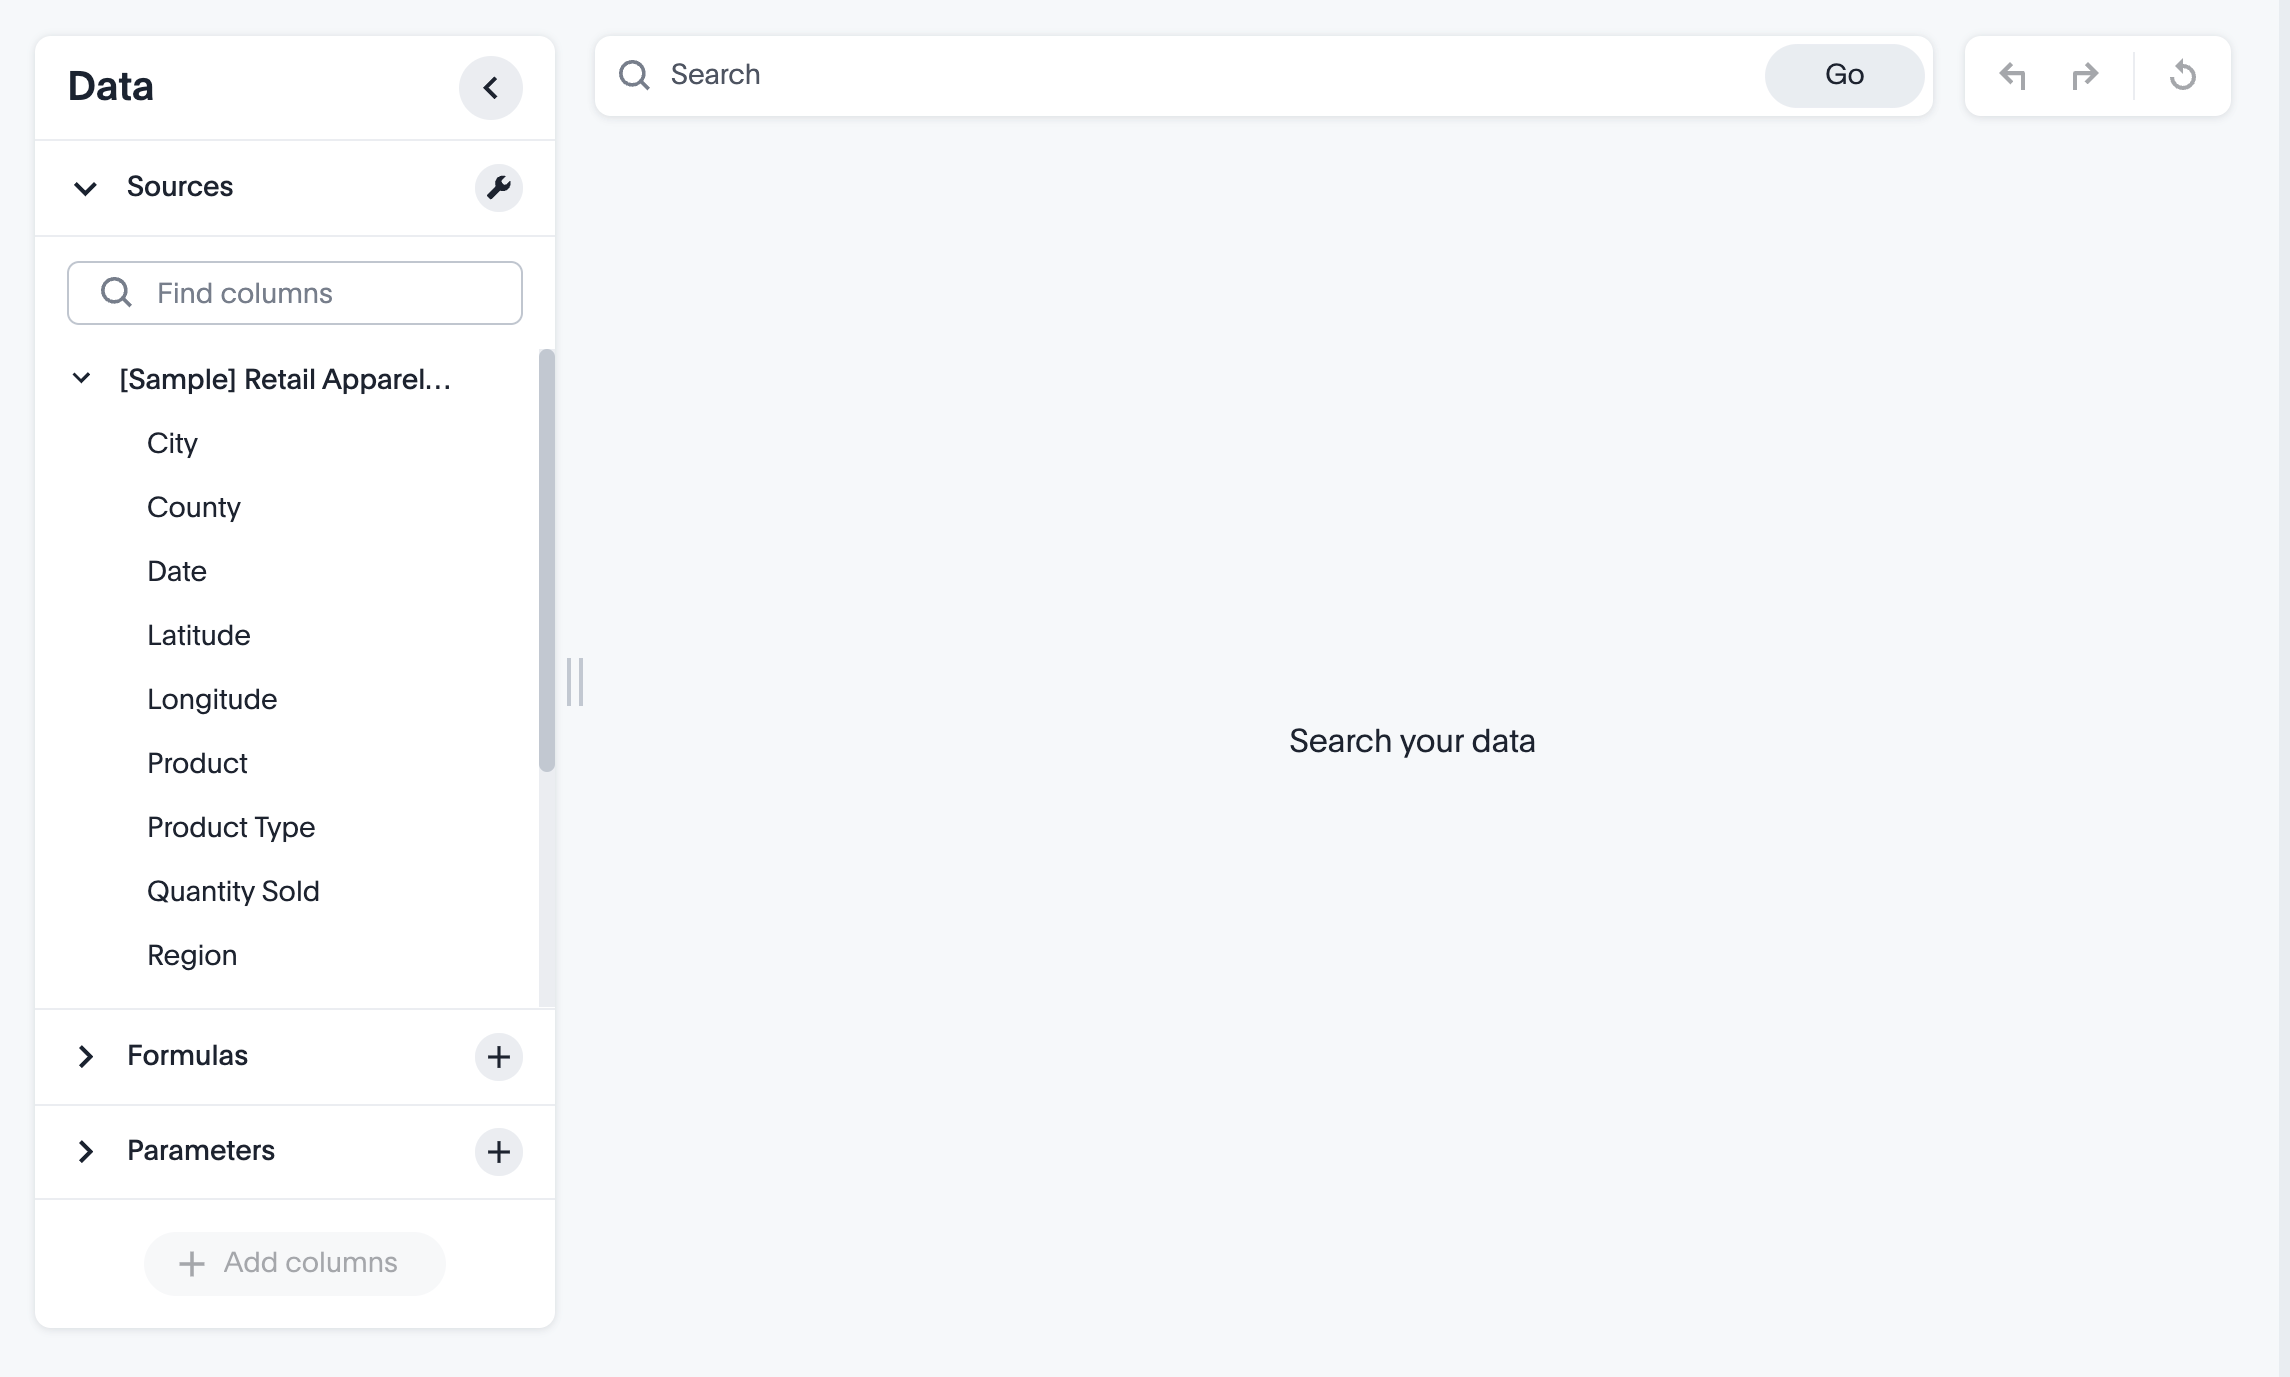Click the column list scrollbar

[x=547, y=560]
